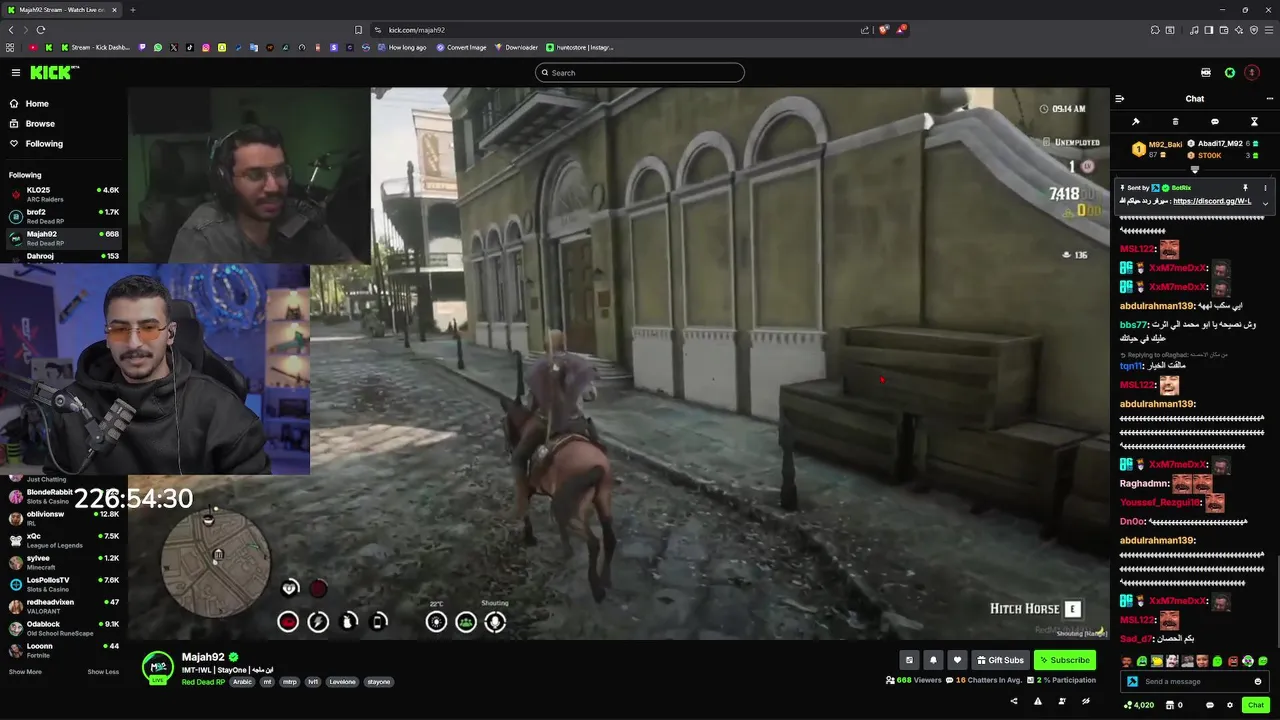Image resolution: width=1280 pixels, height=720 pixels.
Task: Open brof2 channel in following list
Action: tap(62, 216)
